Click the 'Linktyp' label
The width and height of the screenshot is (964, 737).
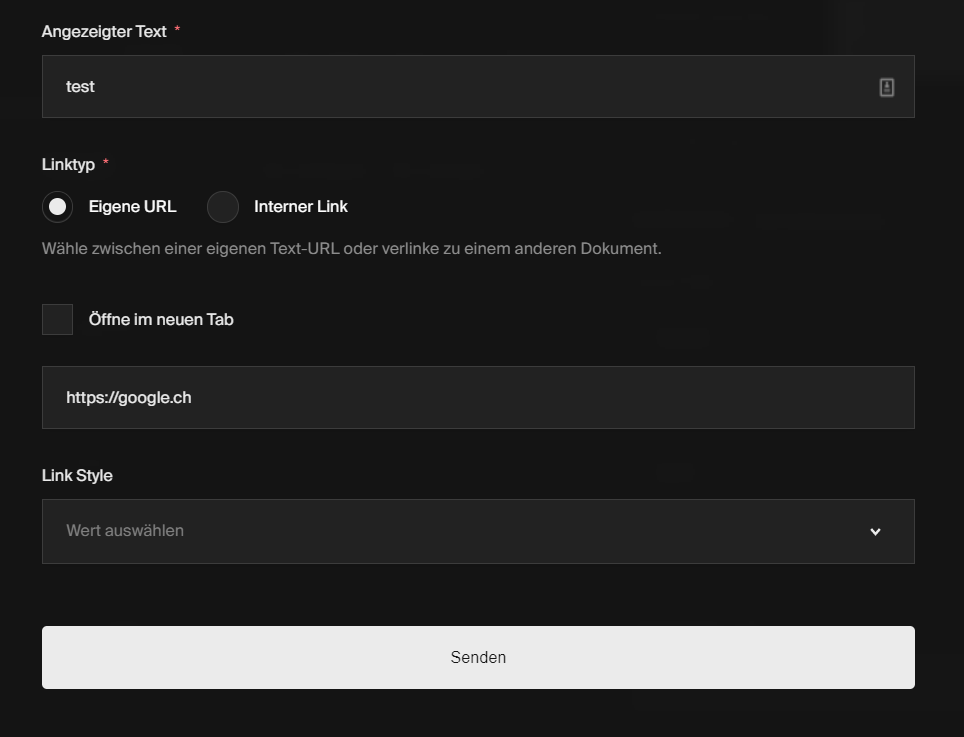[x=68, y=164]
